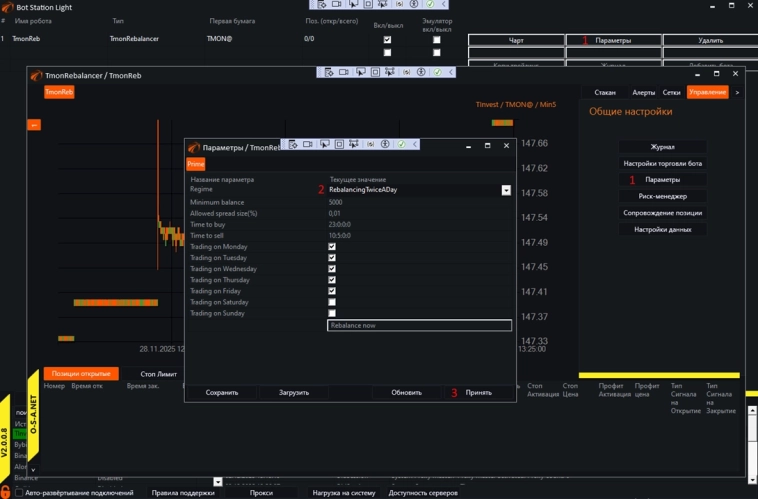Screen dimensions: 758x499
Task: Open the Regime dropdown list
Action: coord(506,190)
